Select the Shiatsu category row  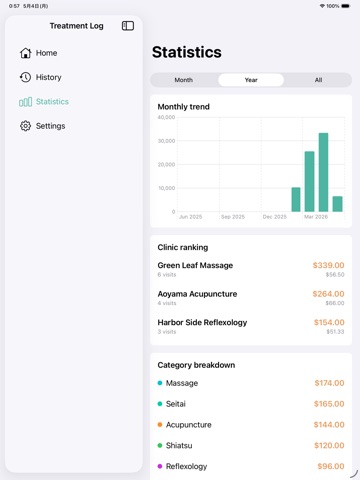(x=251, y=446)
